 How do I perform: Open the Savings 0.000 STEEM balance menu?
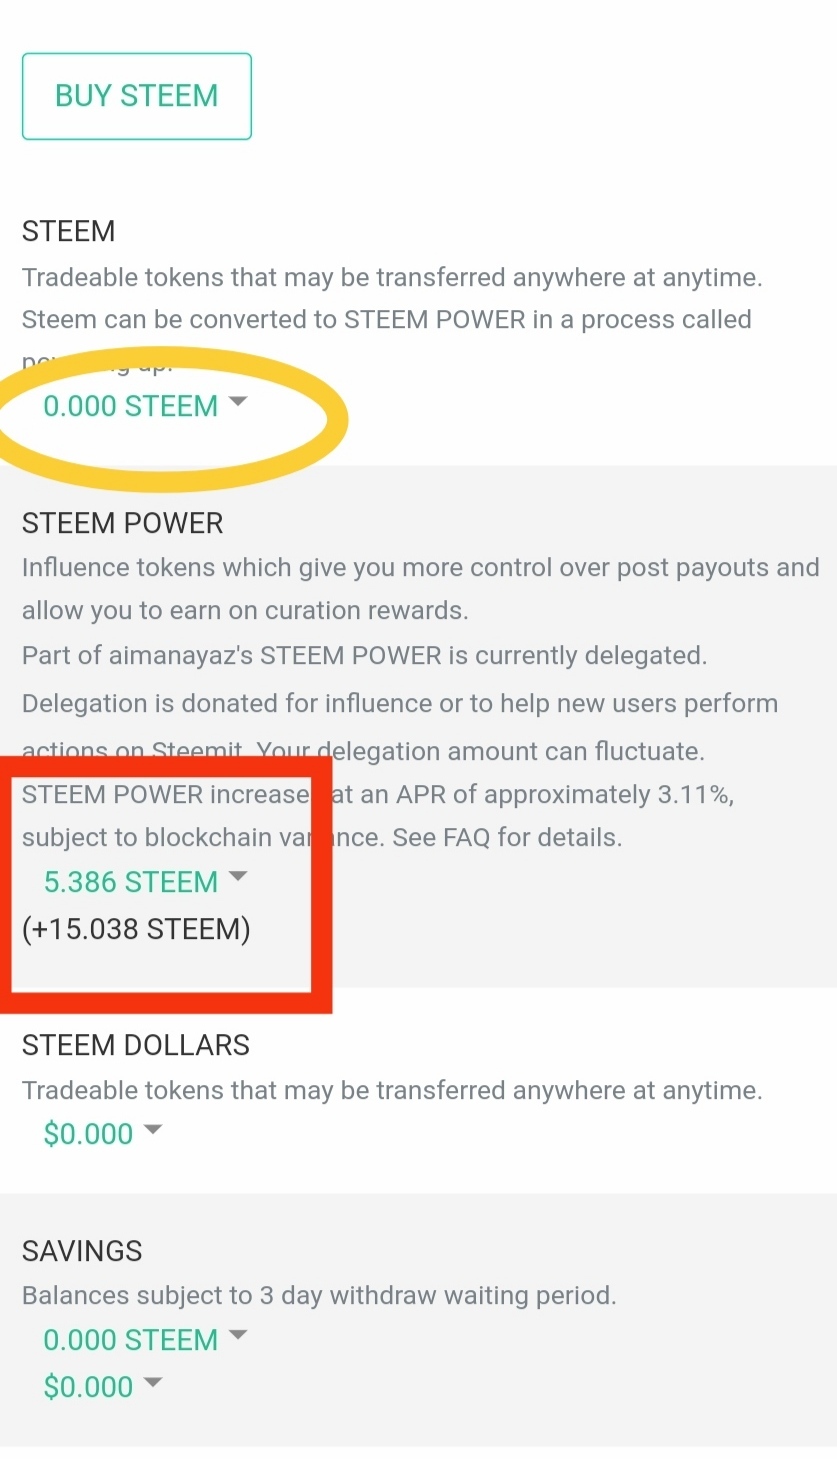click(130, 1340)
